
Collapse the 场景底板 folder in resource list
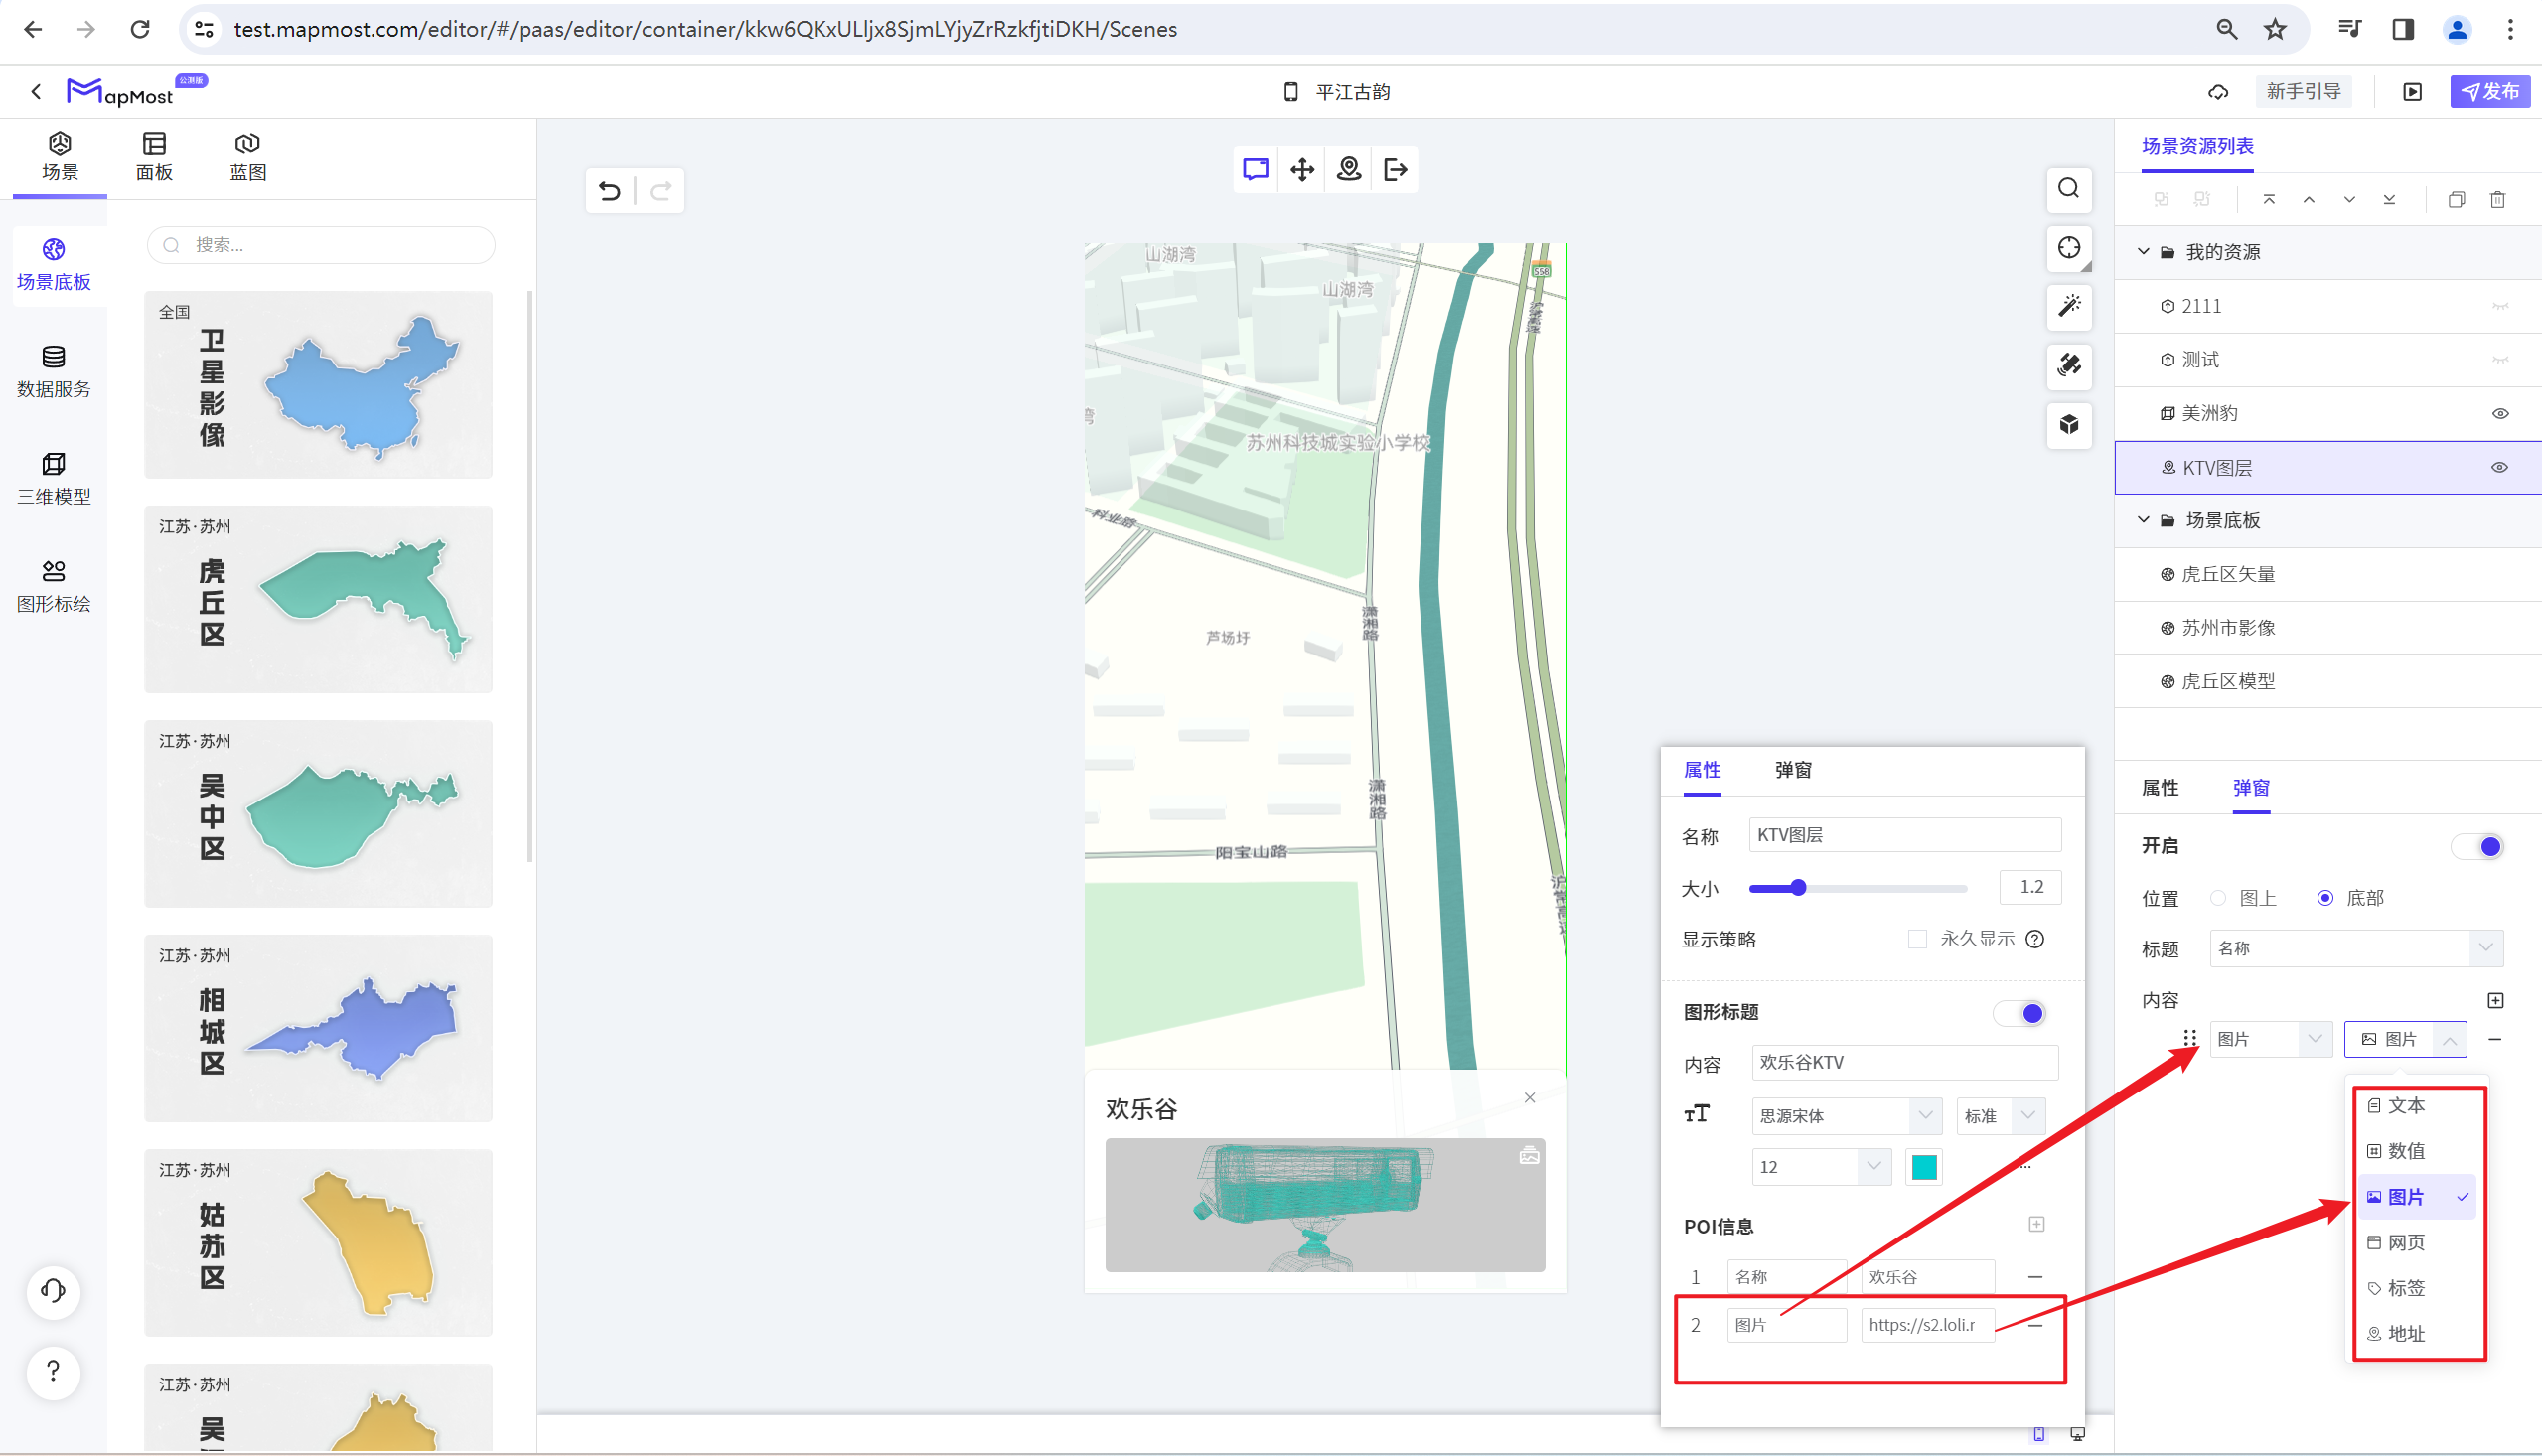(x=2143, y=520)
